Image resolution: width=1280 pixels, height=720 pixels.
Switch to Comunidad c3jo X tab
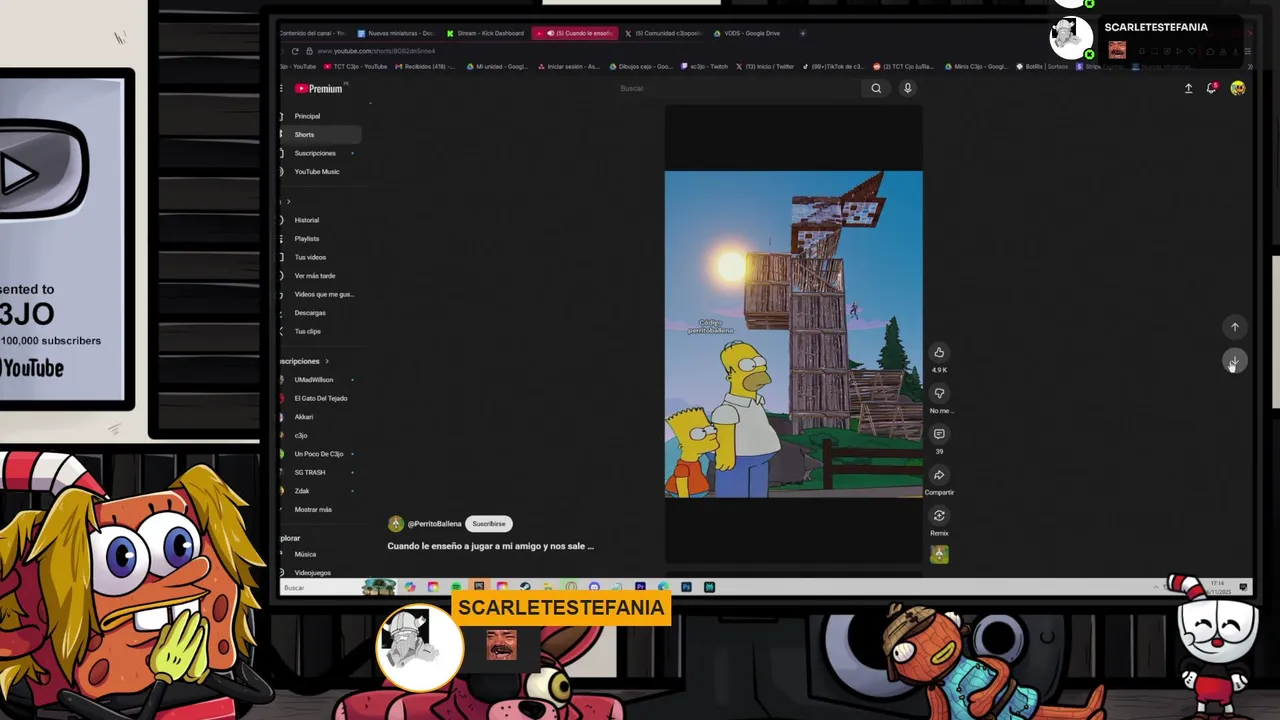(665, 33)
